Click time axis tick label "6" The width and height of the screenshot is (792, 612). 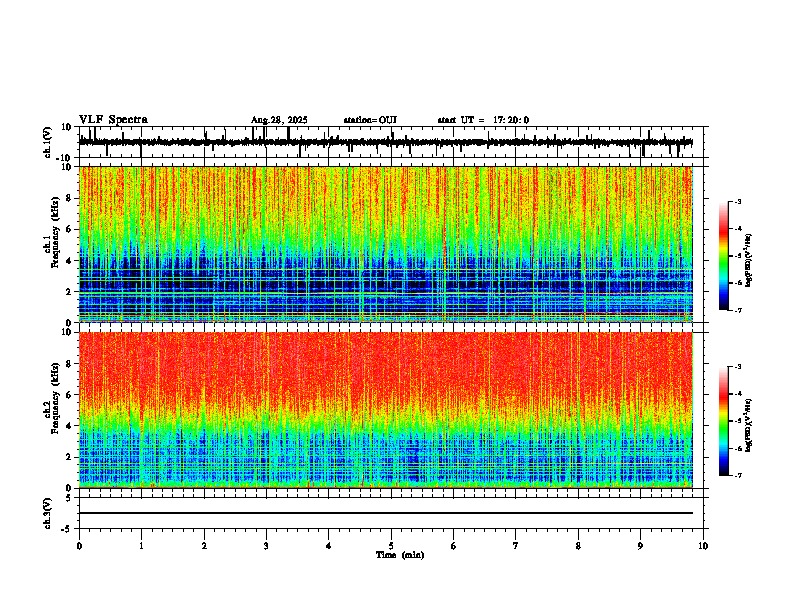pyautogui.click(x=454, y=546)
